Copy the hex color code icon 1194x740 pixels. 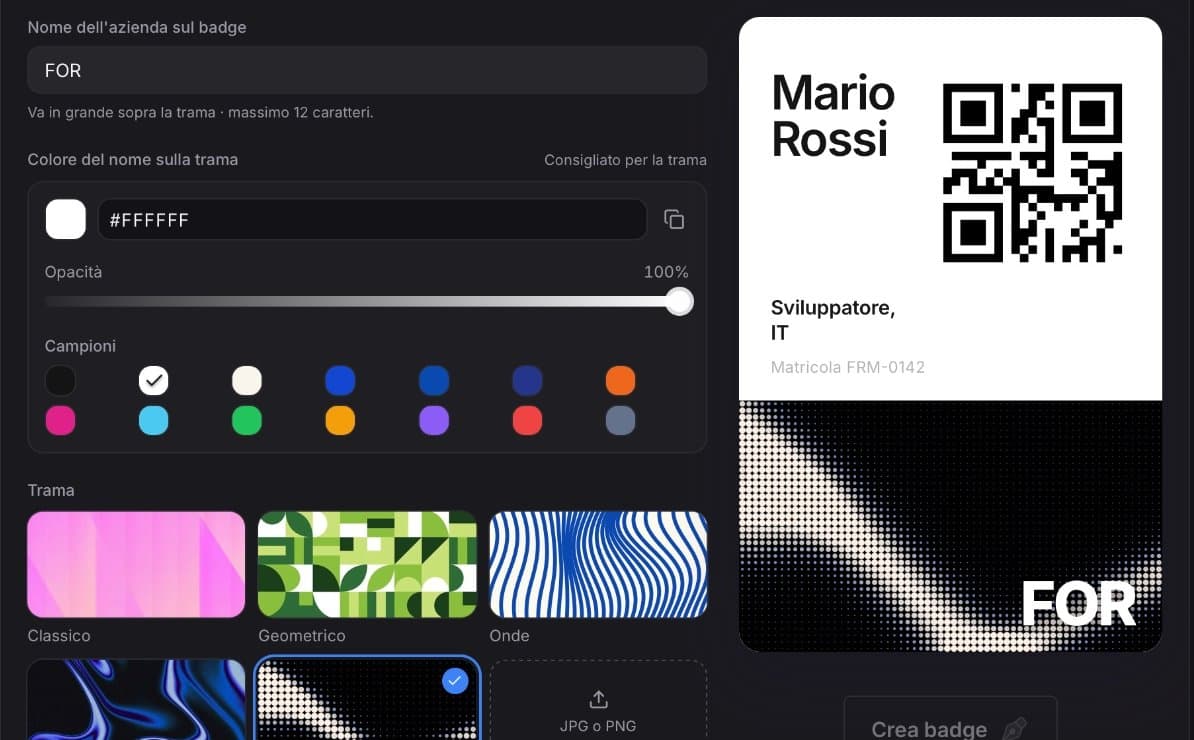click(x=674, y=219)
